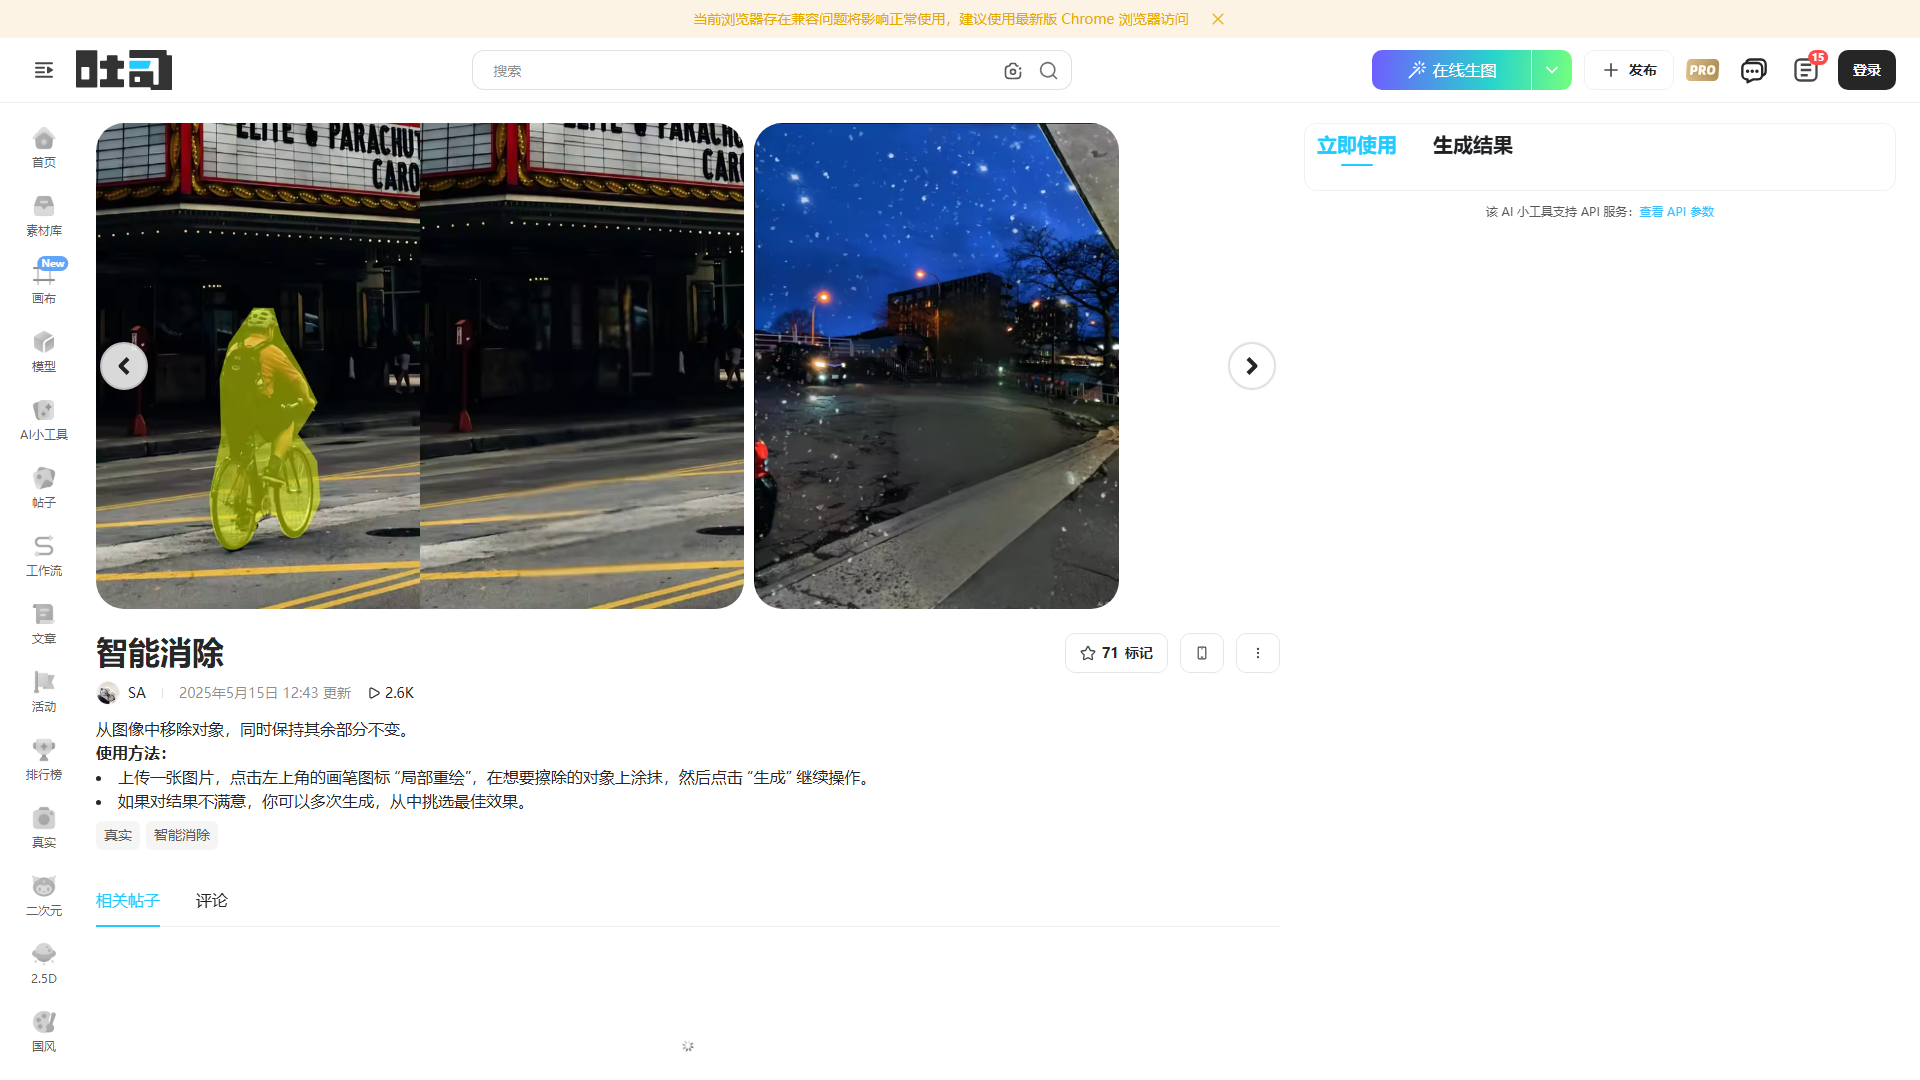Click the mobile phone icon button
This screenshot has width=1920, height=1080.
point(1202,653)
